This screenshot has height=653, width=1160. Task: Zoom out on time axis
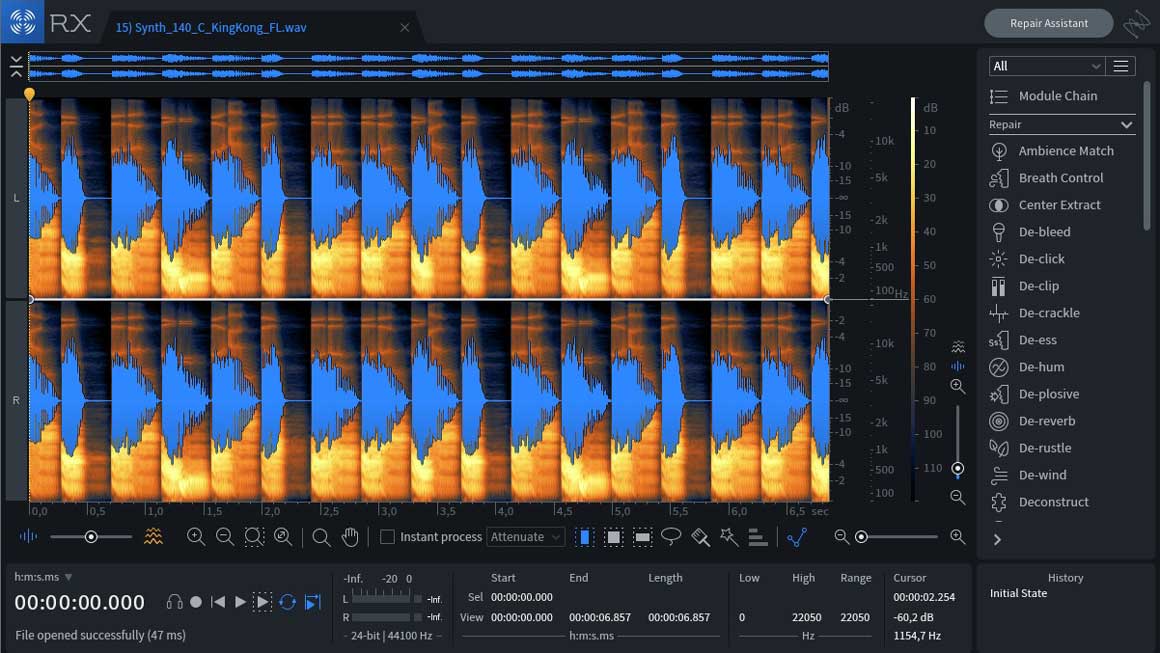(225, 537)
